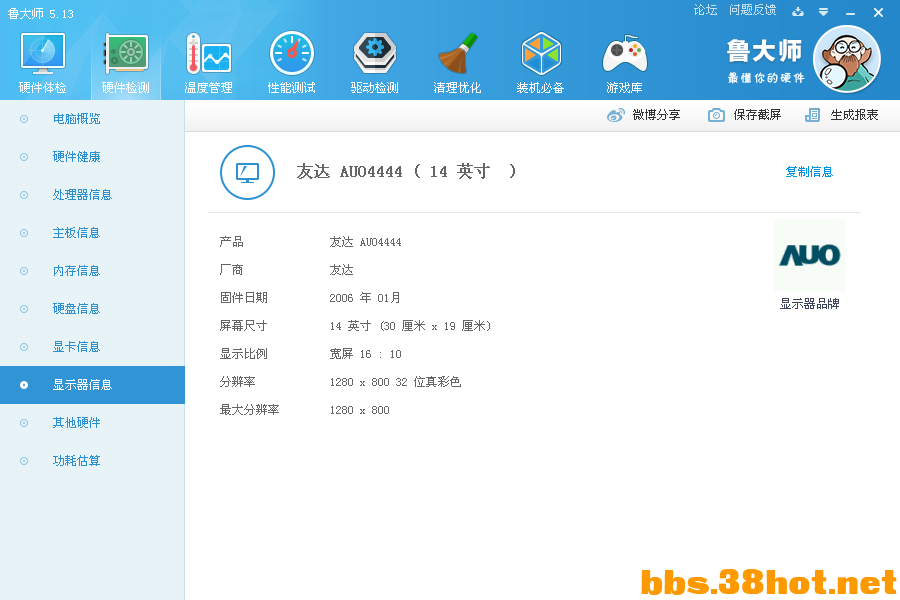The width and height of the screenshot is (900, 600).
Task: Open the title bar dropdown menu arrow
Action: (x=823, y=12)
